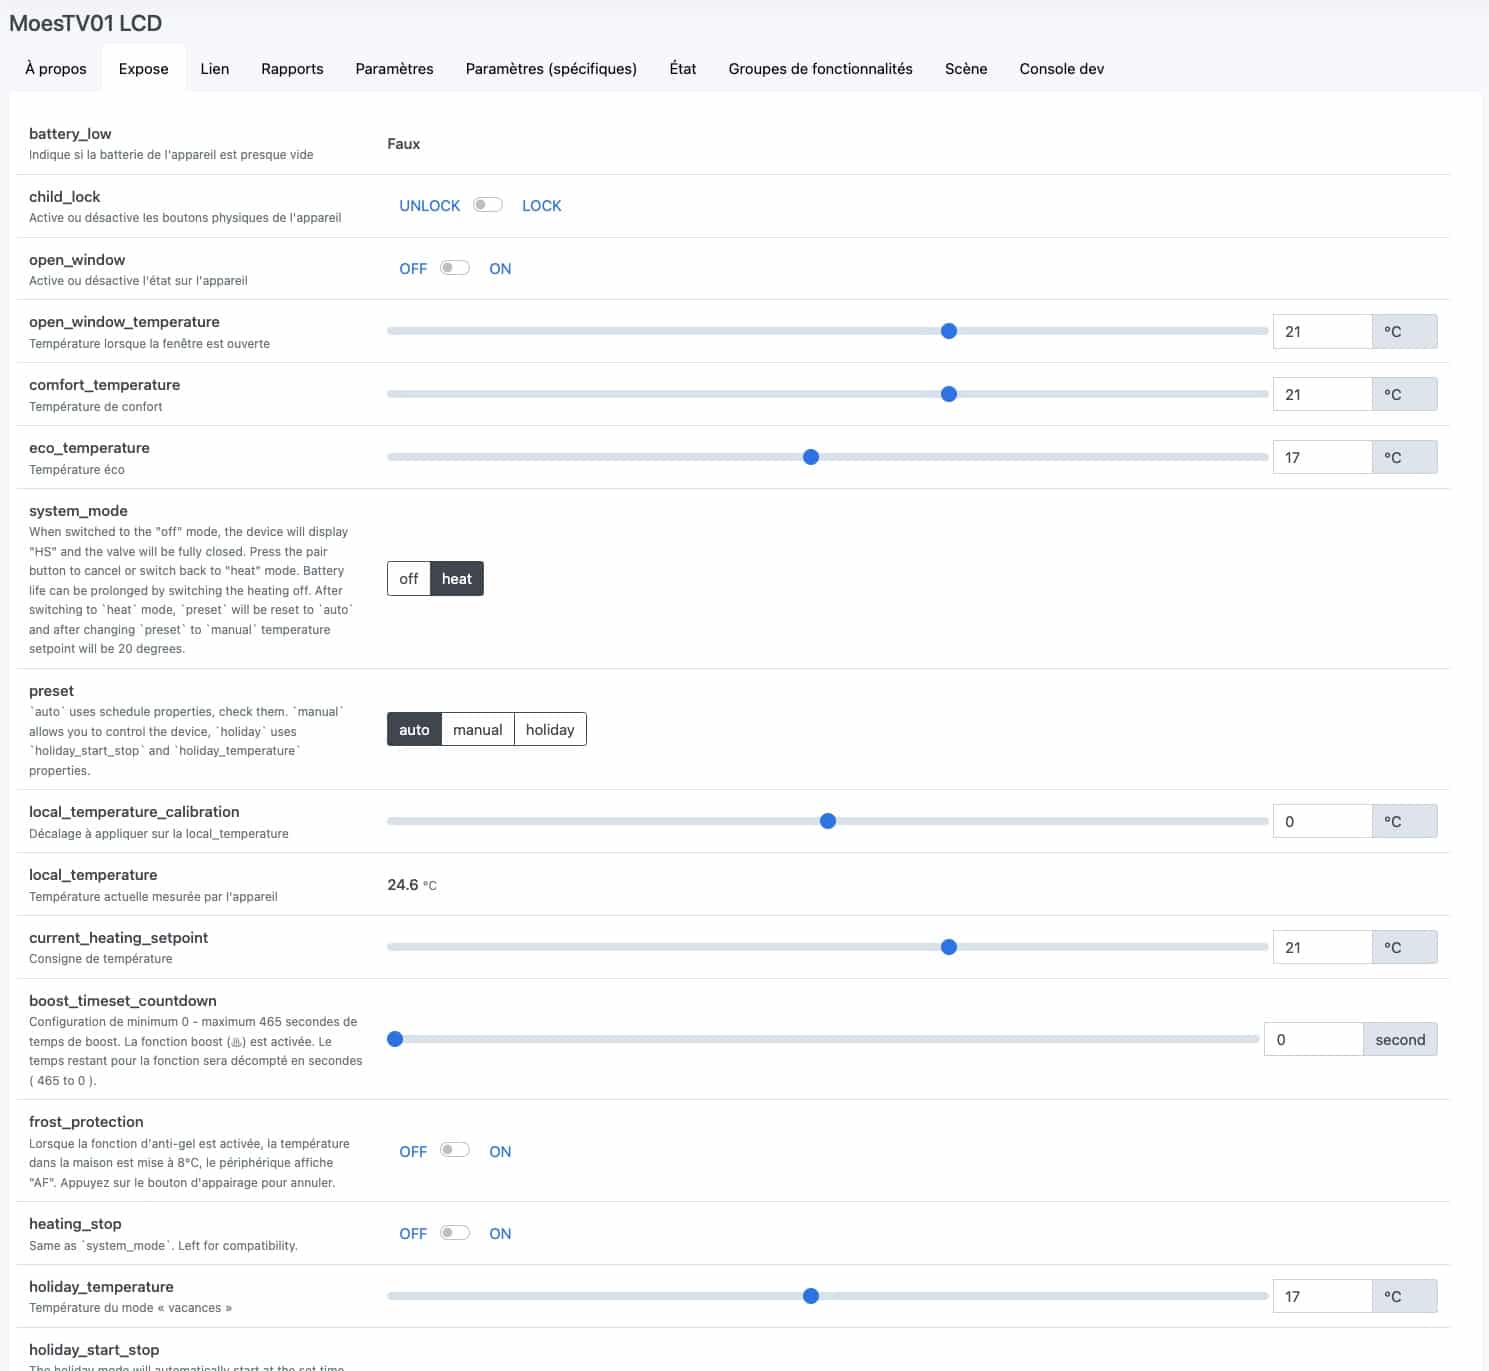Enable the frost_protection switch
This screenshot has width=1489, height=1371.
455,1150
